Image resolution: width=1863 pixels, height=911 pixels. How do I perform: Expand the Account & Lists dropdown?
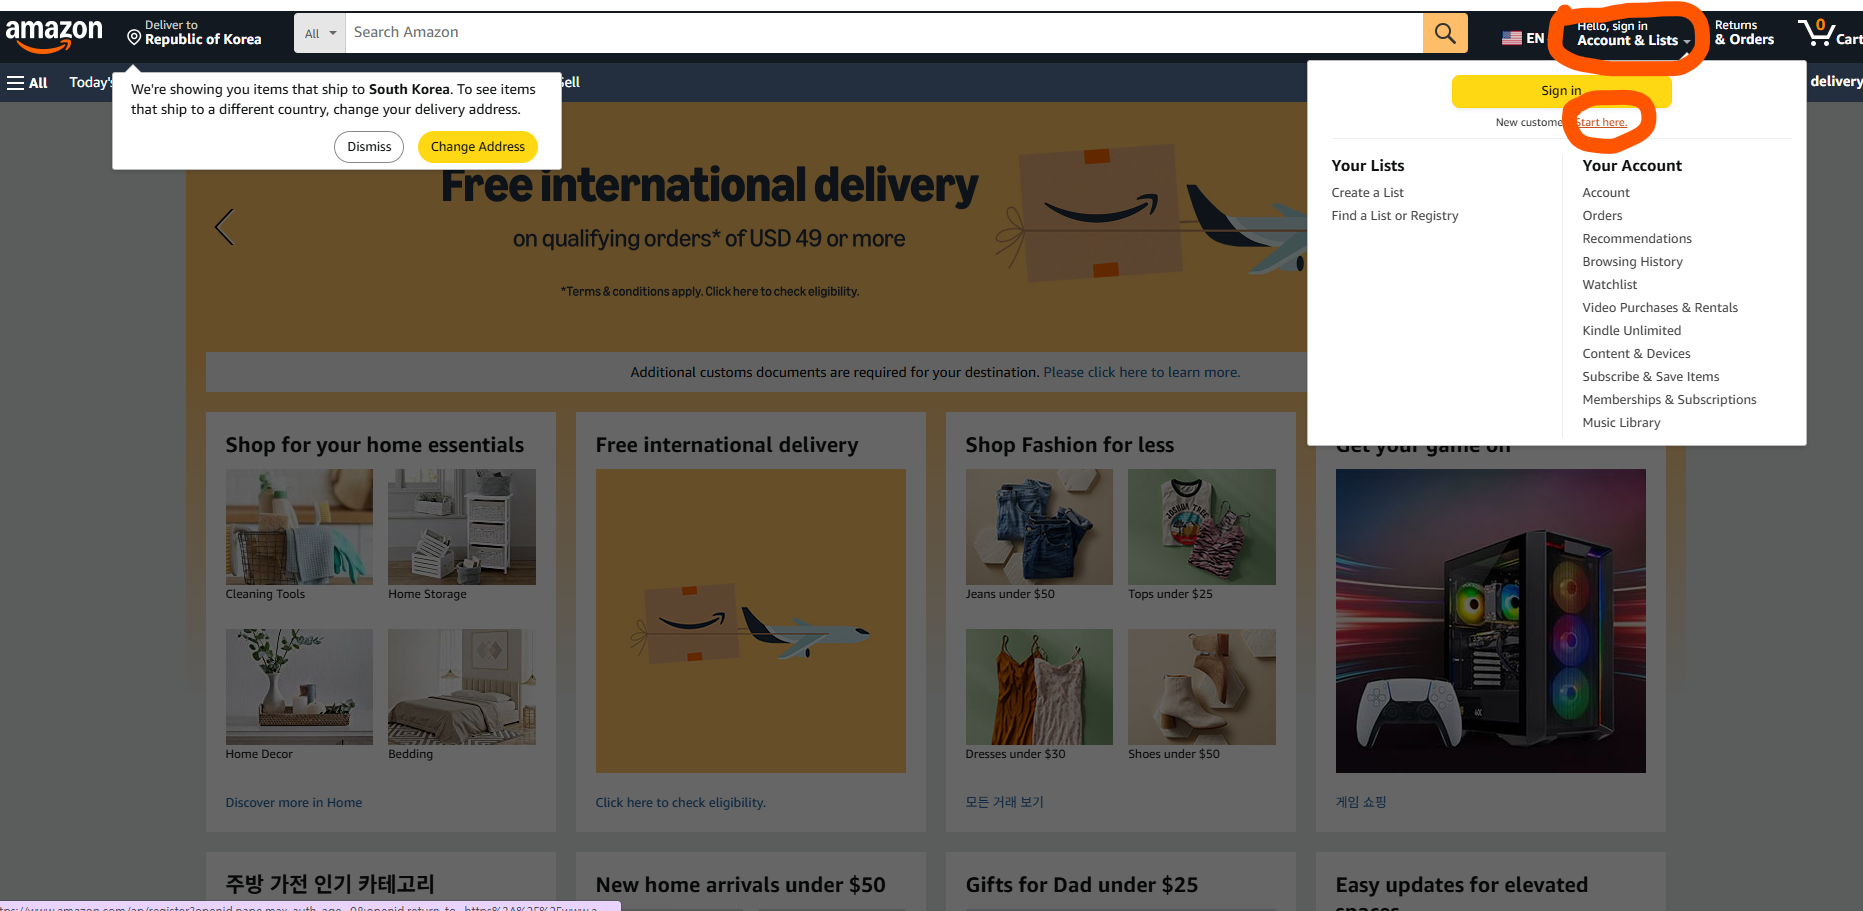click(x=1633, y=34)
